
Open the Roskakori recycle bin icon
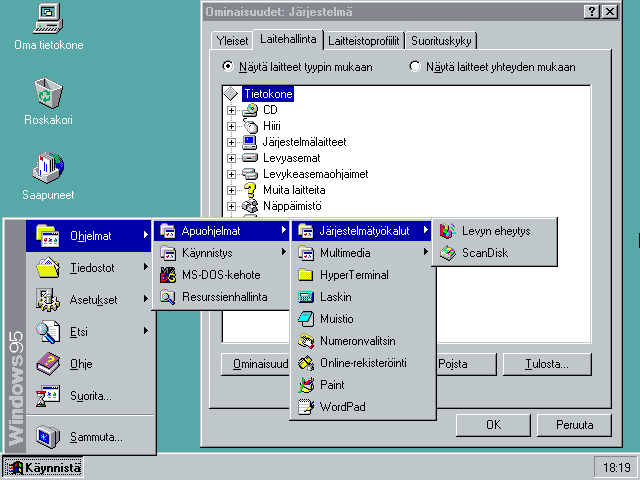(x=48, y=93)
